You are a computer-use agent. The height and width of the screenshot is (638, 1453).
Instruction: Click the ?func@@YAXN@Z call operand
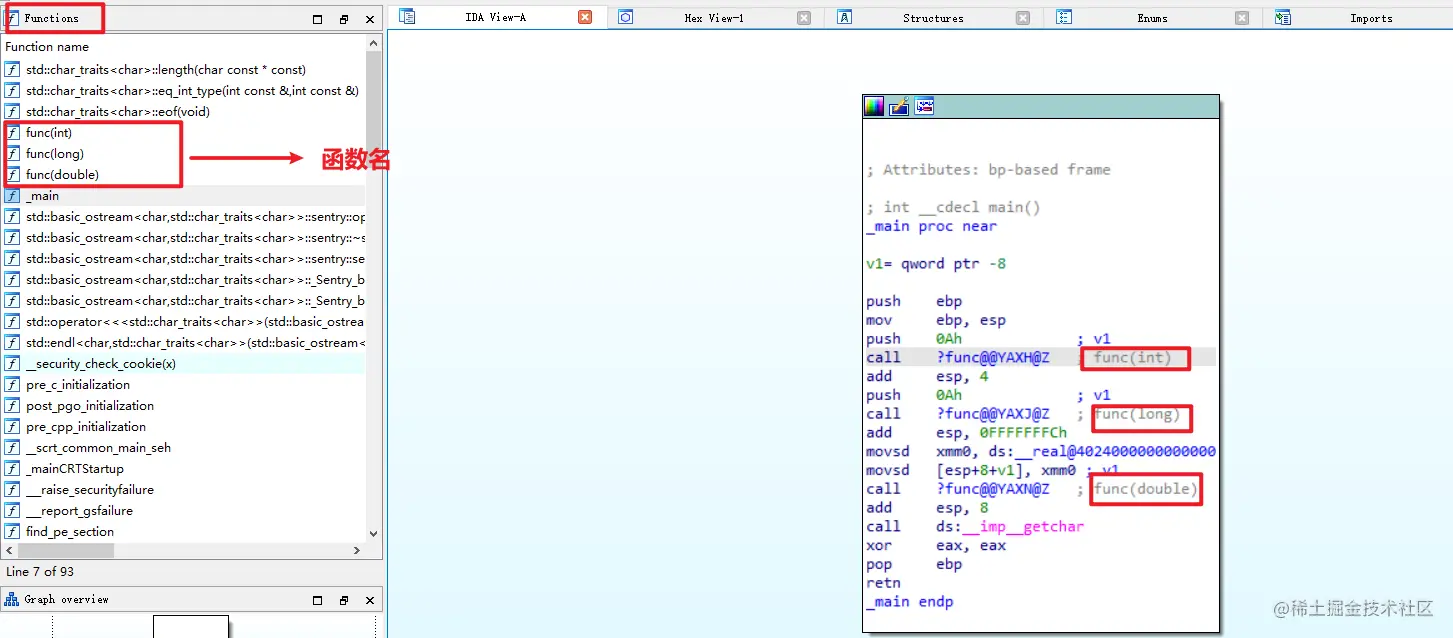[993, 489]
